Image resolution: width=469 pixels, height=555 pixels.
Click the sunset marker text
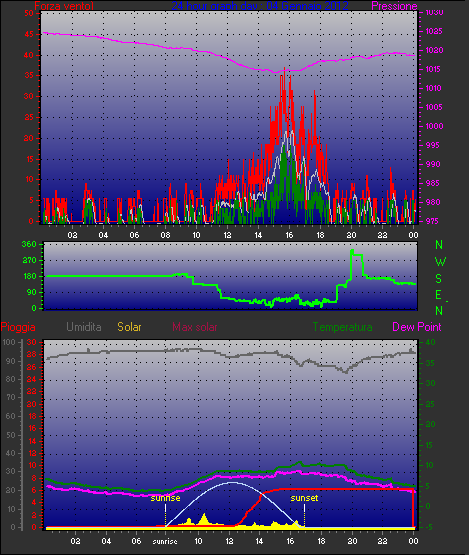coord(304,498)
